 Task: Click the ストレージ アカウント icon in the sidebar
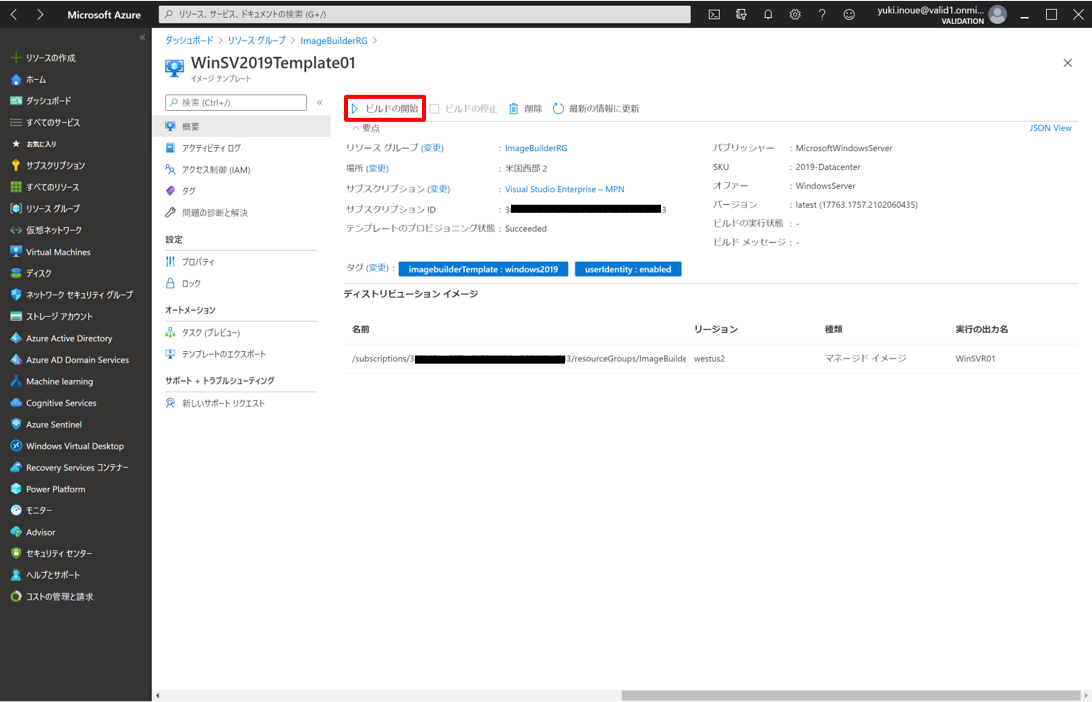(x=16, y=317)
